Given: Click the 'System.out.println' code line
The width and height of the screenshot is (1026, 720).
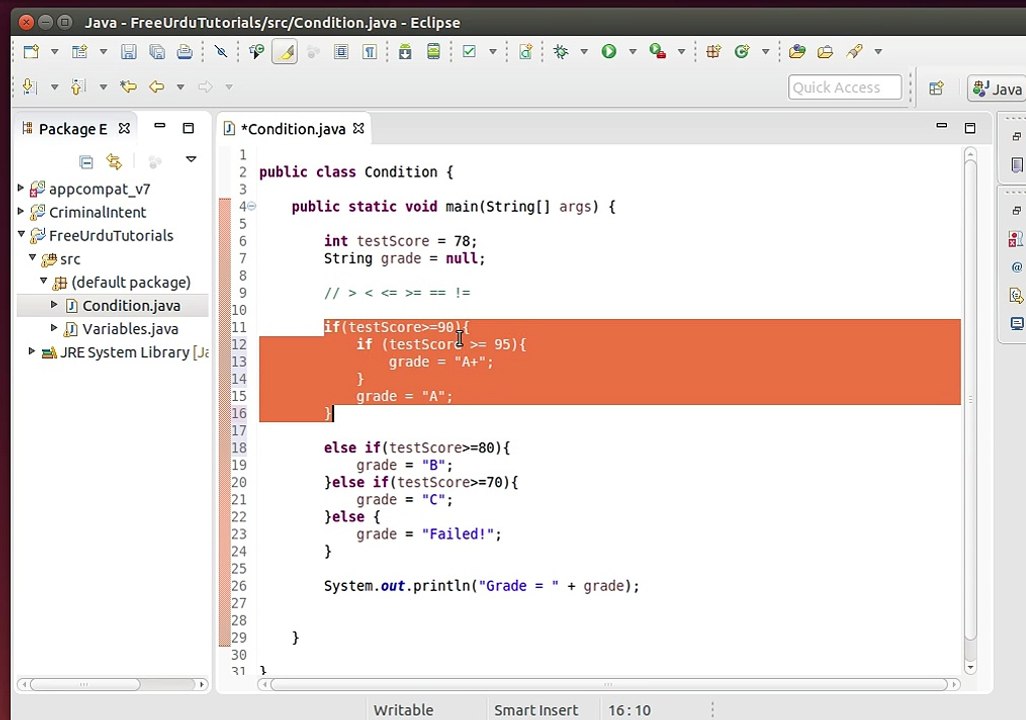Looking at the screenshot, I should pyautogui.click(x=481, y=586).
